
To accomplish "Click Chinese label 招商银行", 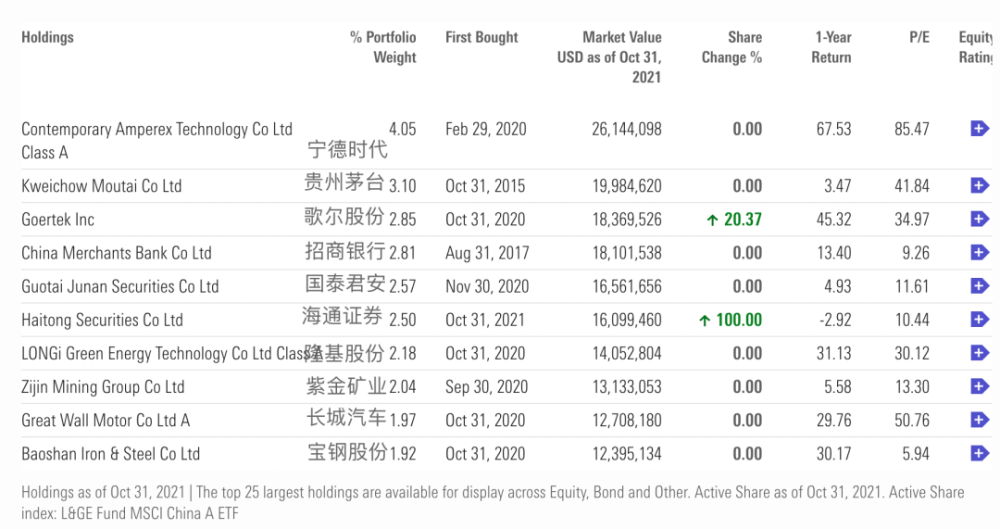I will point(345,251).
